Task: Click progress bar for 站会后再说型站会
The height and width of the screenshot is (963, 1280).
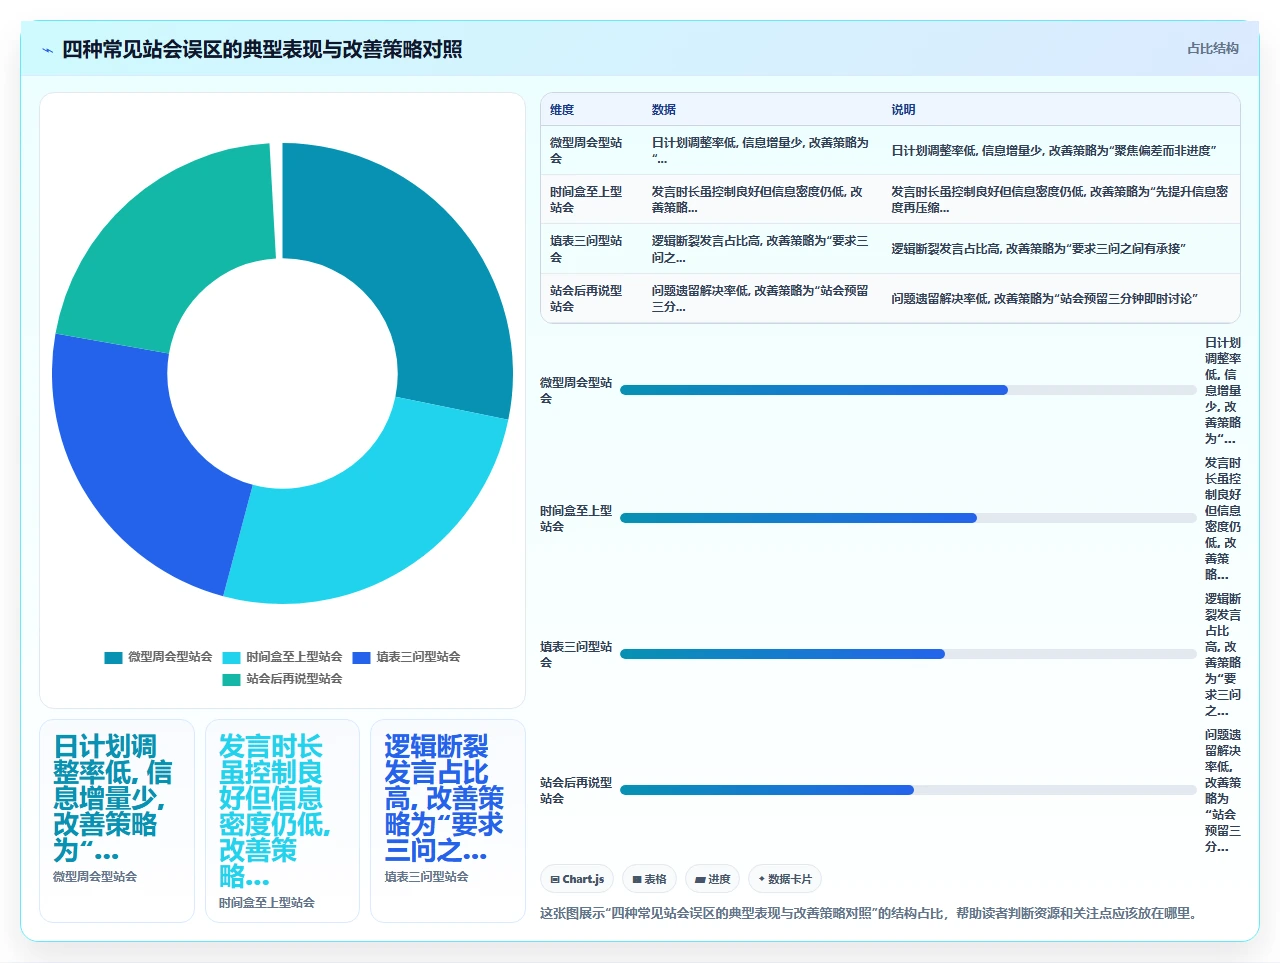Action: coord(908,790)
